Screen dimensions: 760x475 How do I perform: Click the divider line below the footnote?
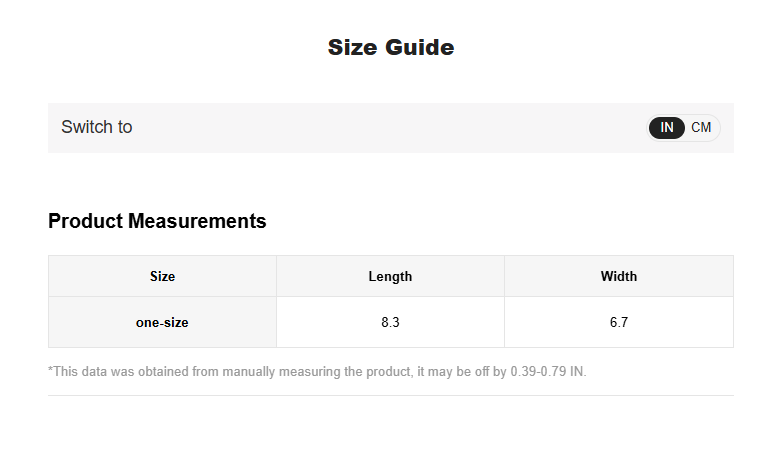pos(390,395)
